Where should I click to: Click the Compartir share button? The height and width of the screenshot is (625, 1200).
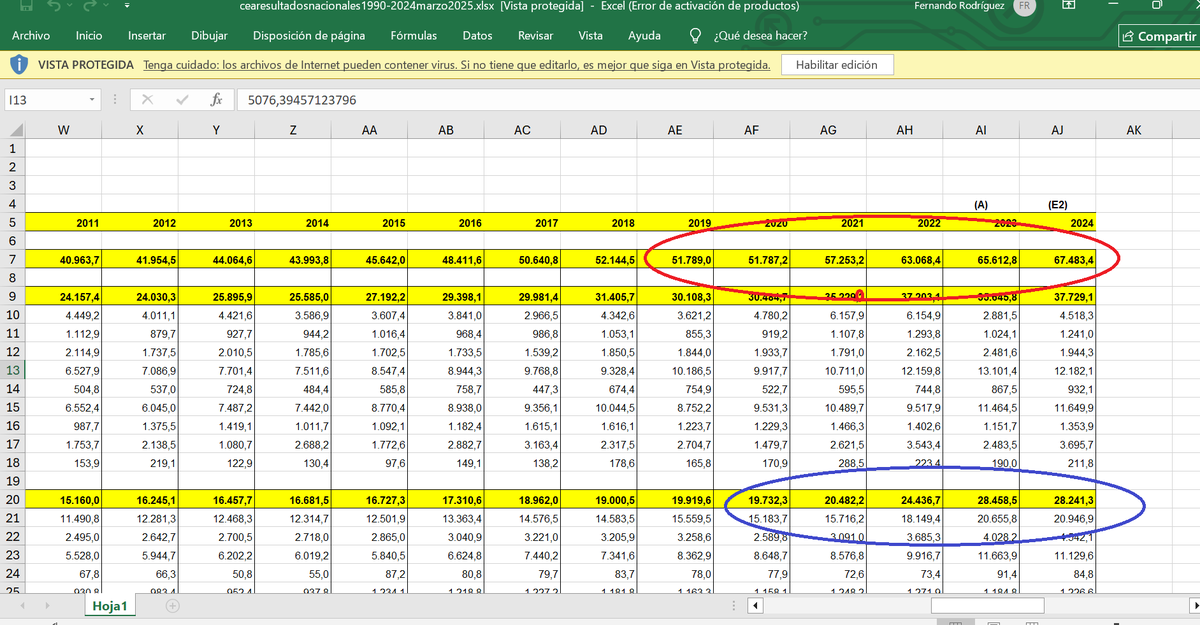click(1159, 36)
